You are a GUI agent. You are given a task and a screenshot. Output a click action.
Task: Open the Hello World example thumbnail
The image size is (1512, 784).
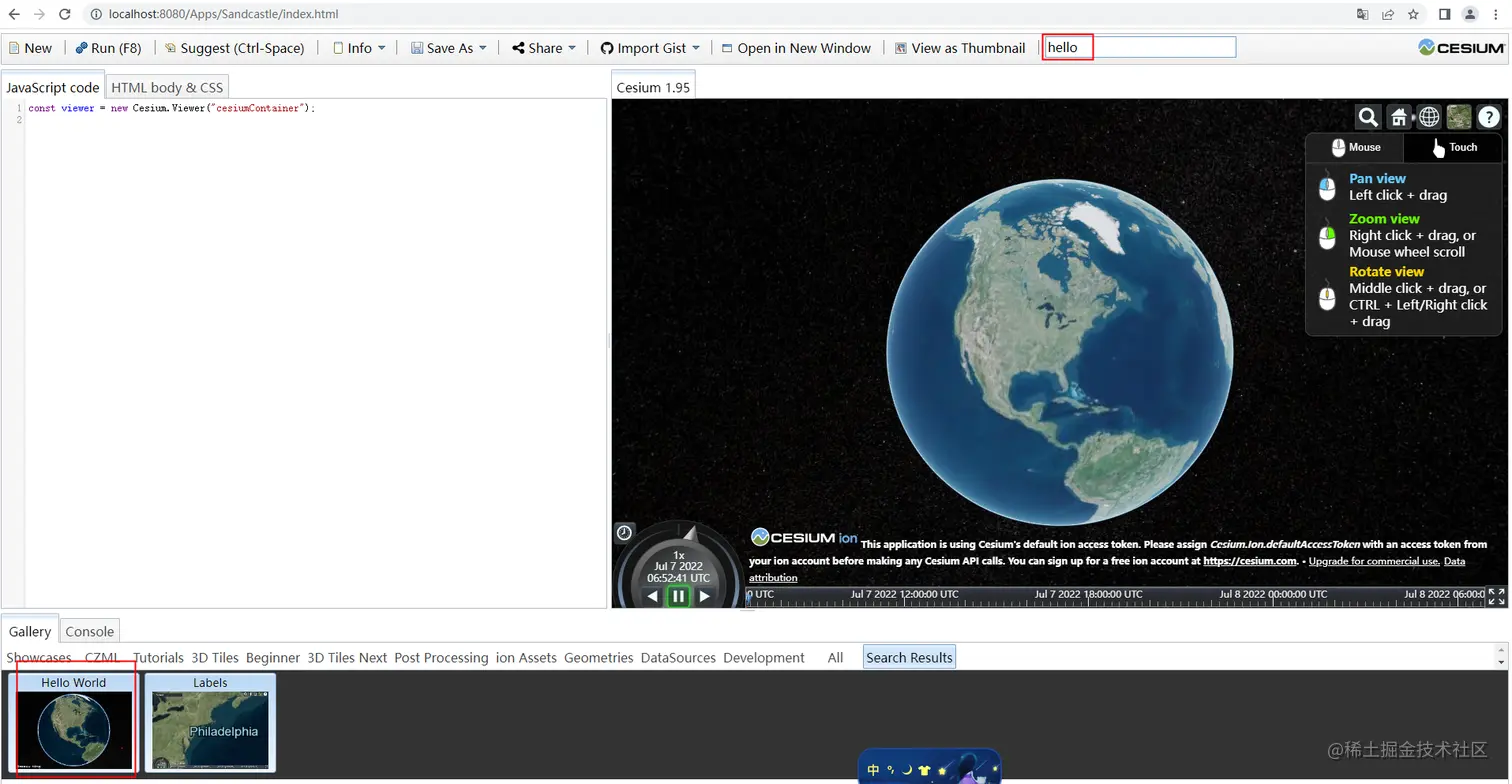(x=74, y=722)
